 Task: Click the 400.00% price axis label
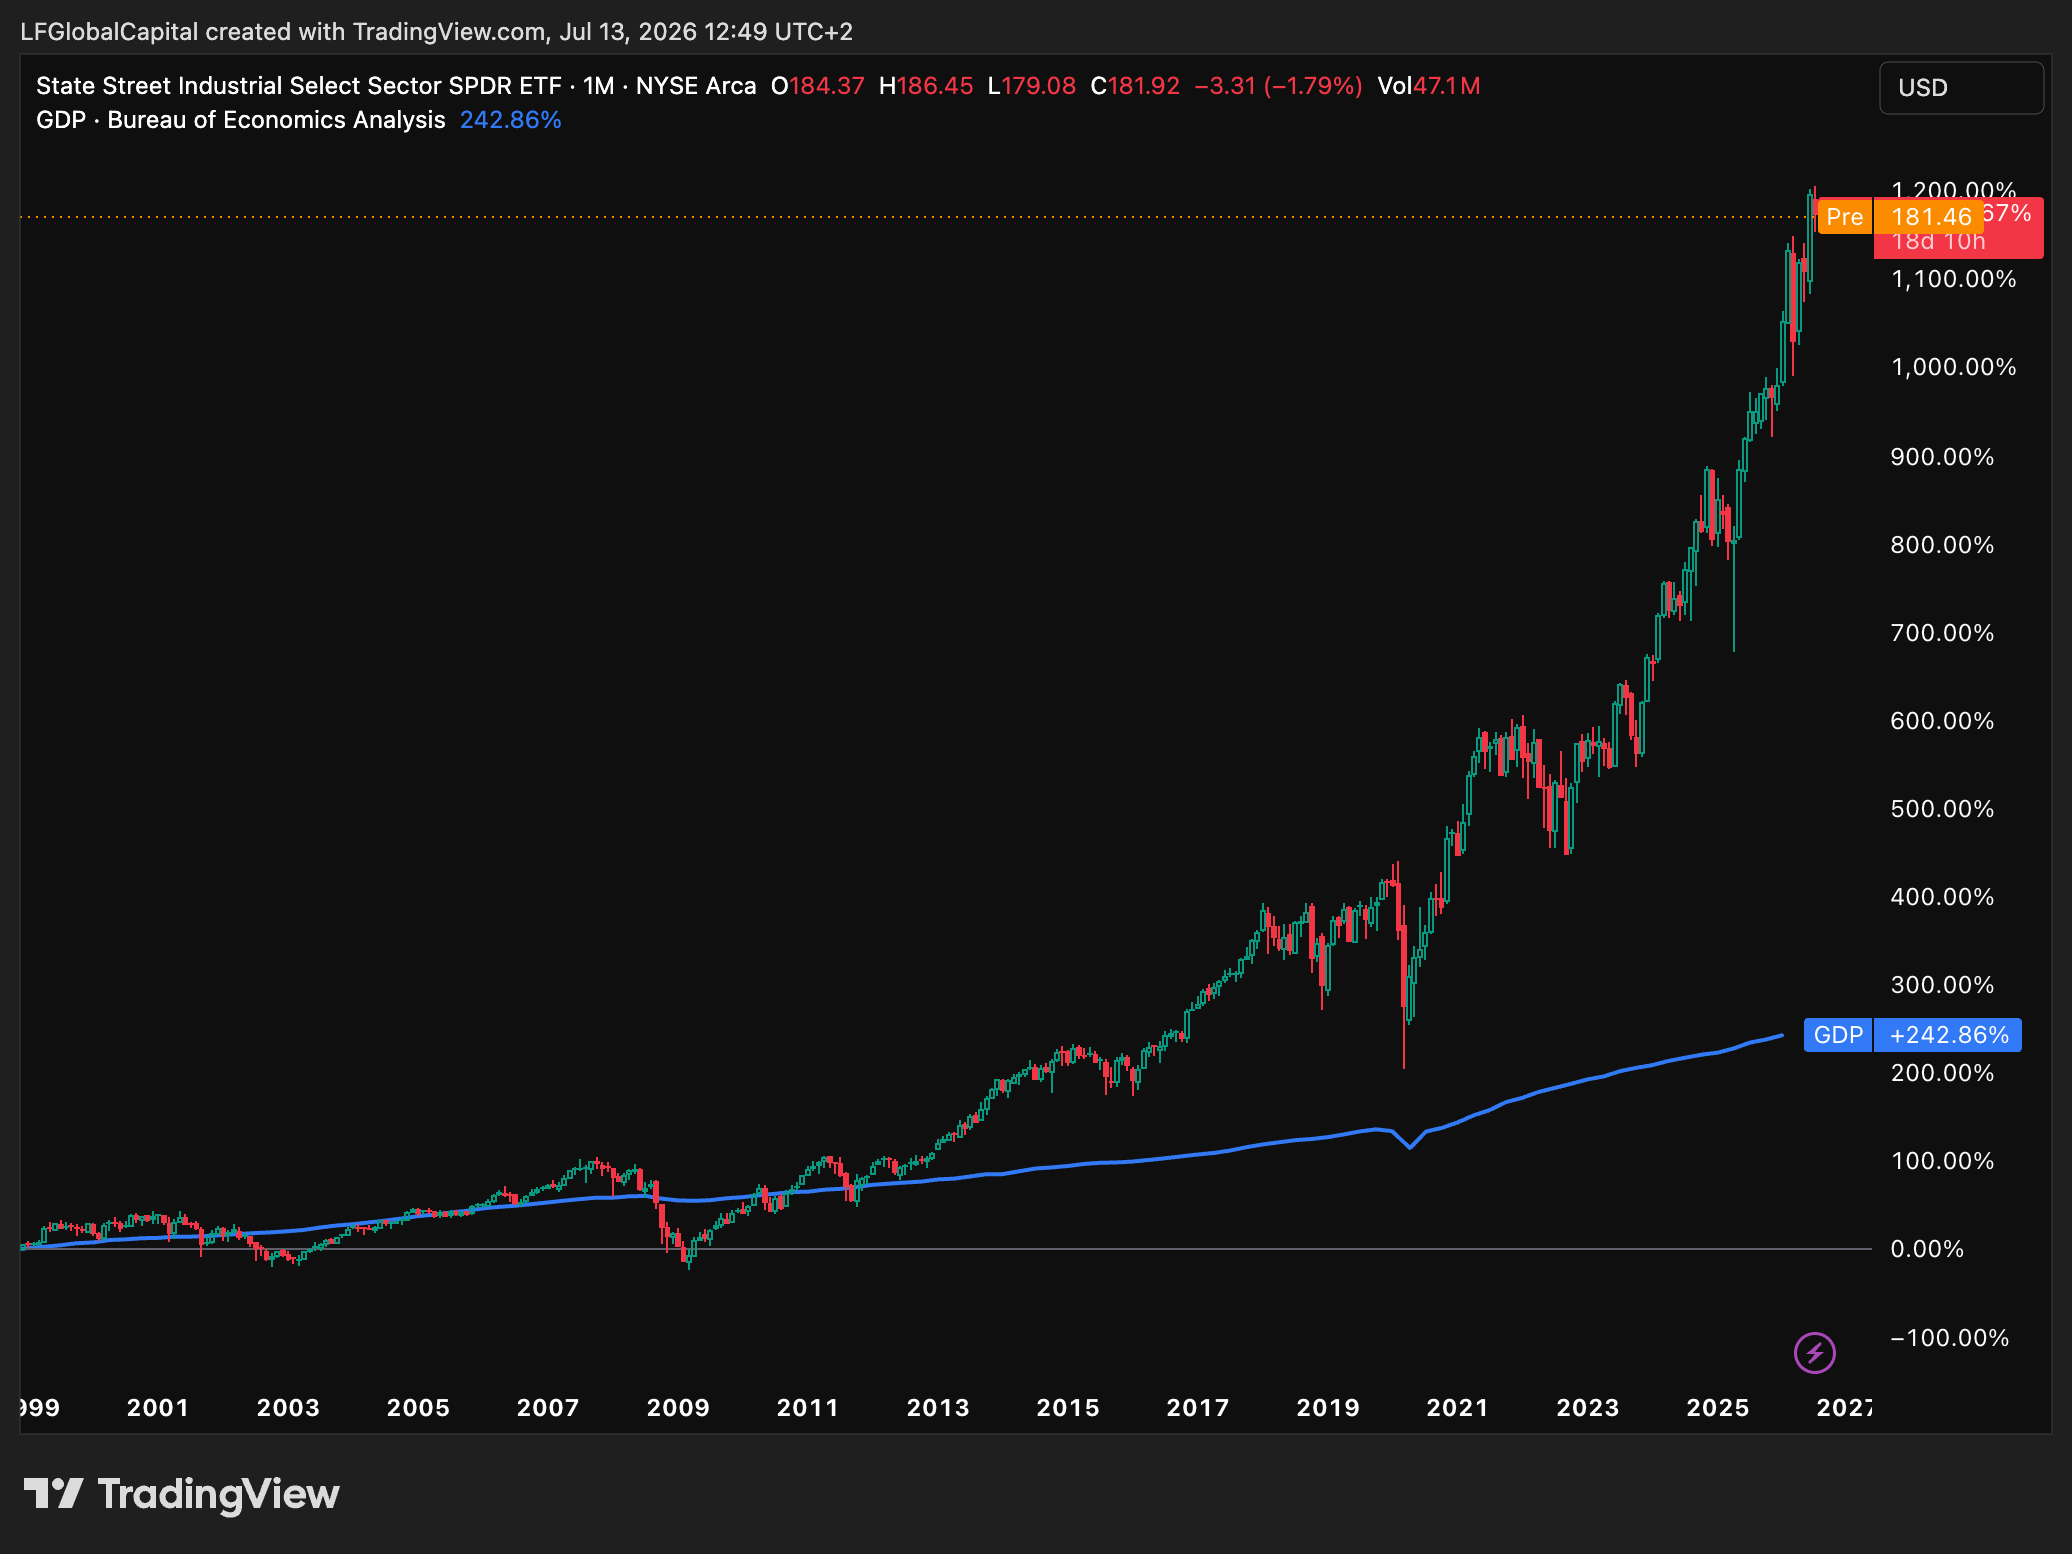tap(1942, 897)
